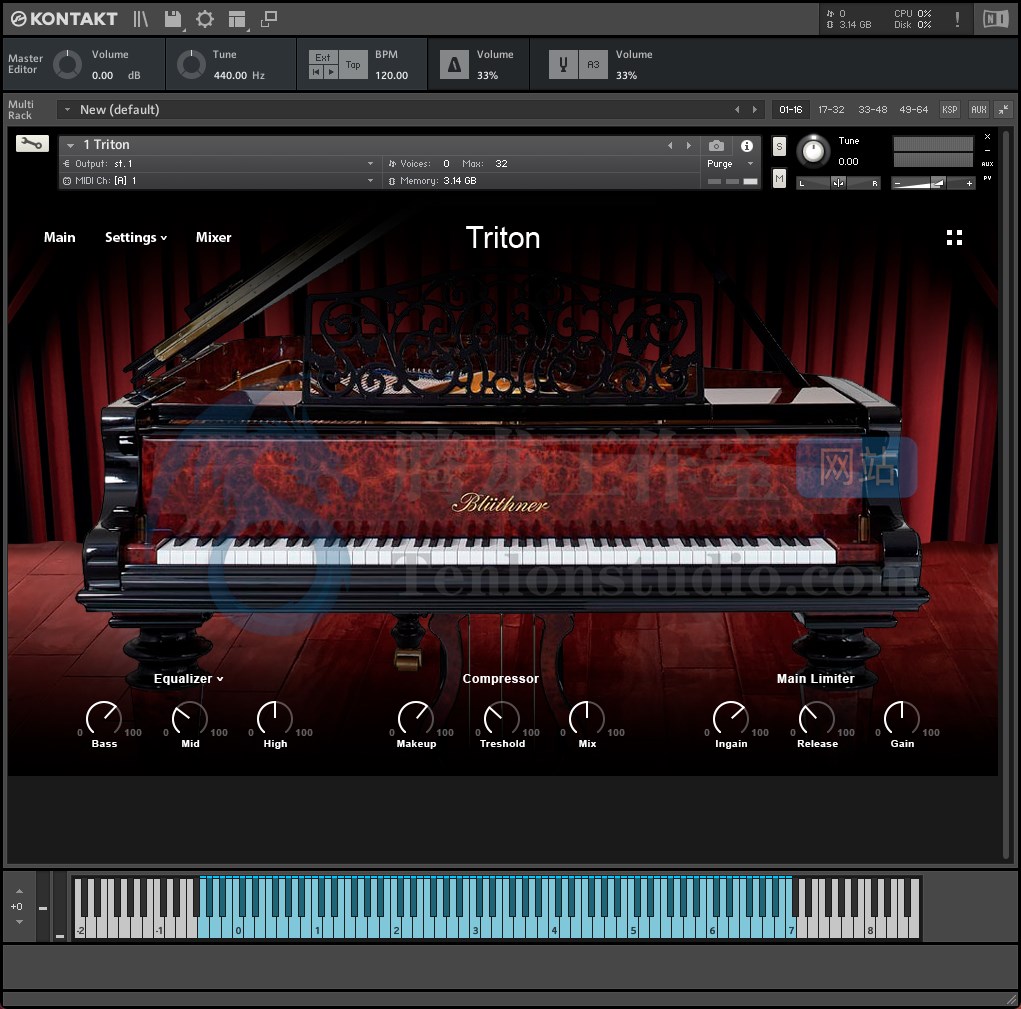Viewport: 1021px width, 1009px height.
Task: Select the 17-32 rack page tab
Action: tap(831, 109)
